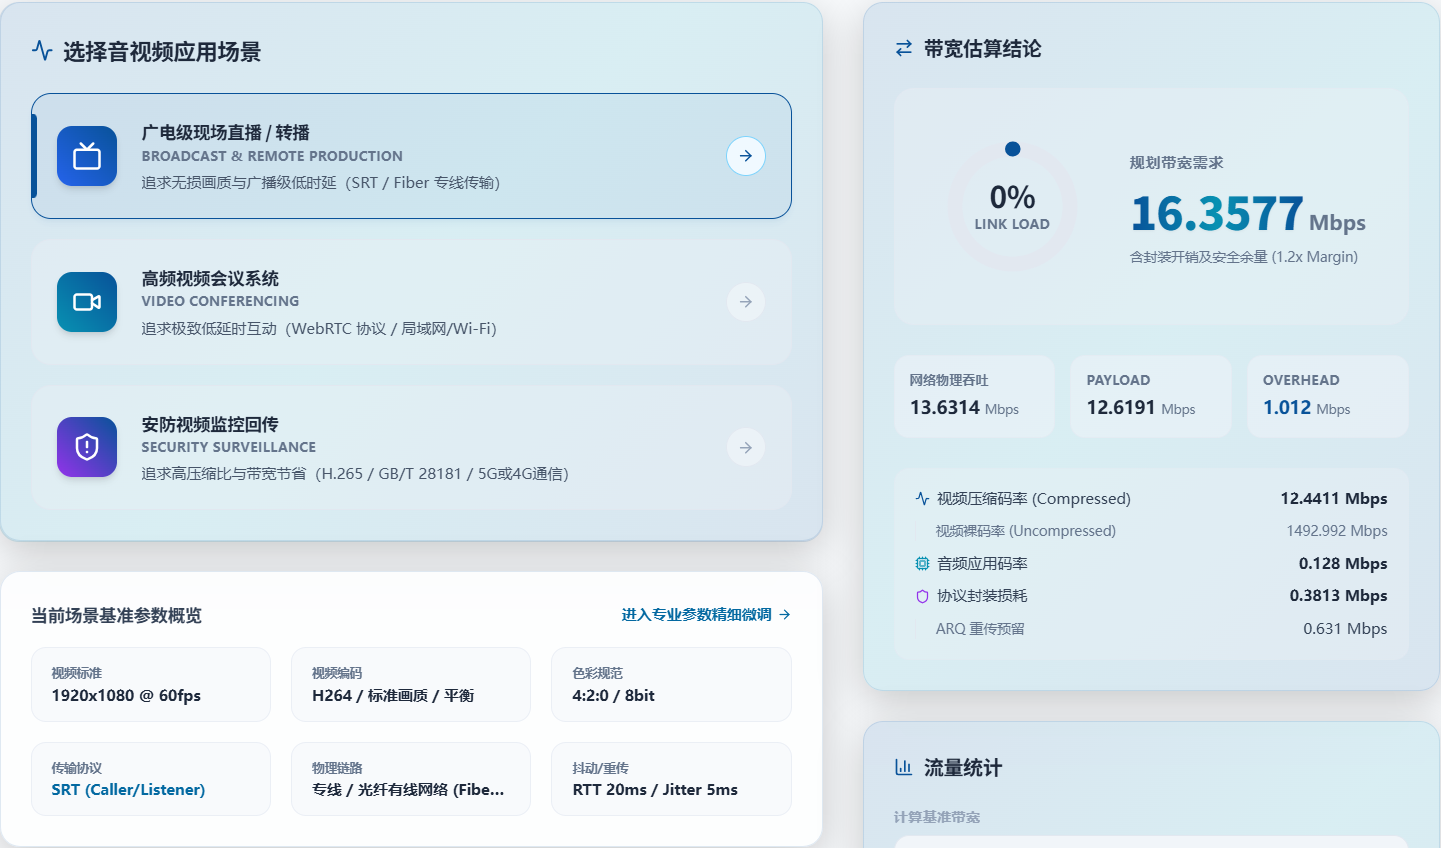
Task: Click the arrow on the 安防视频监控回传 card
Action: [746, 447]
